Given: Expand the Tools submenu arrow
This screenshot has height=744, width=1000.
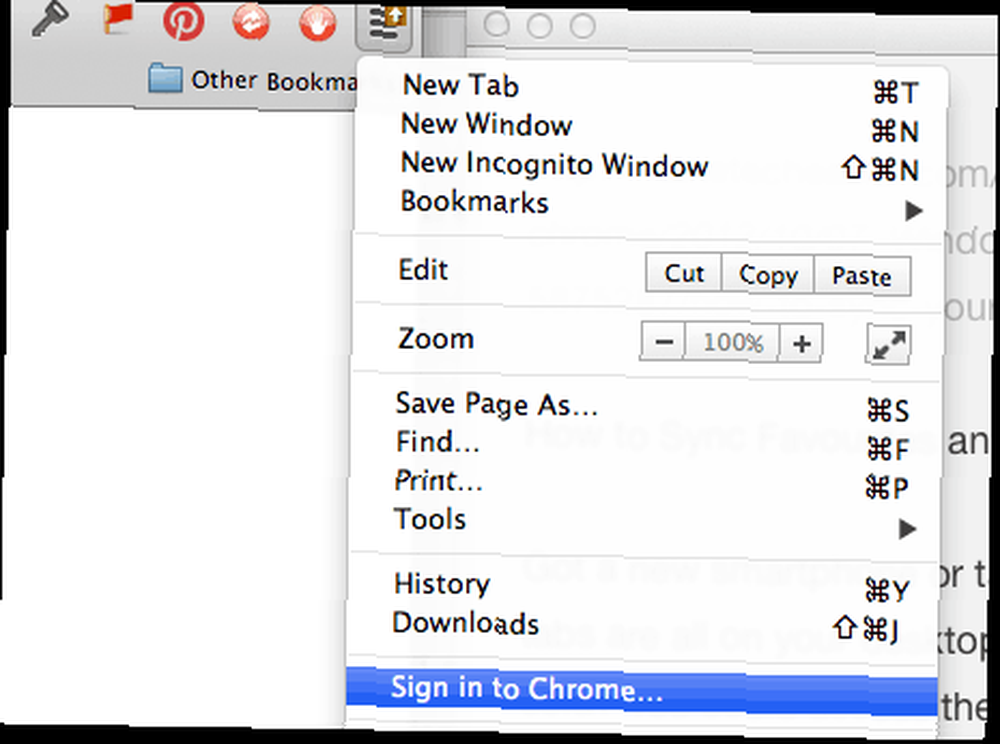Looking at the screenshot, I should pos(908,529).
